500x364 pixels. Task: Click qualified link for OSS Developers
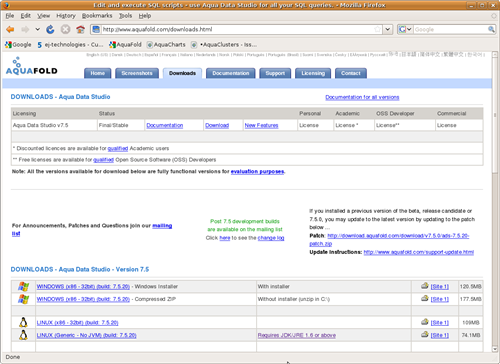[103, 160]
